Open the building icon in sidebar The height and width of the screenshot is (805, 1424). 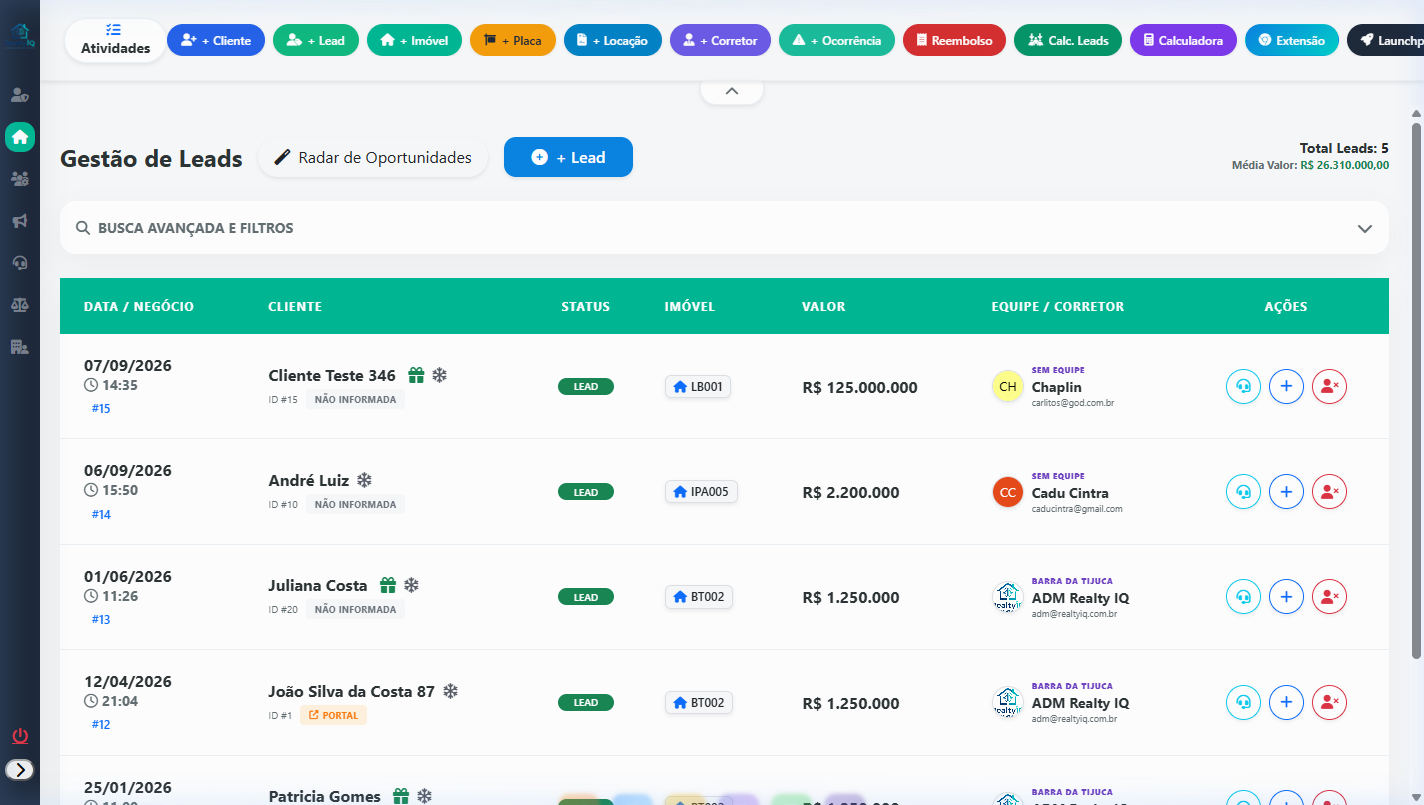[20, 347]
